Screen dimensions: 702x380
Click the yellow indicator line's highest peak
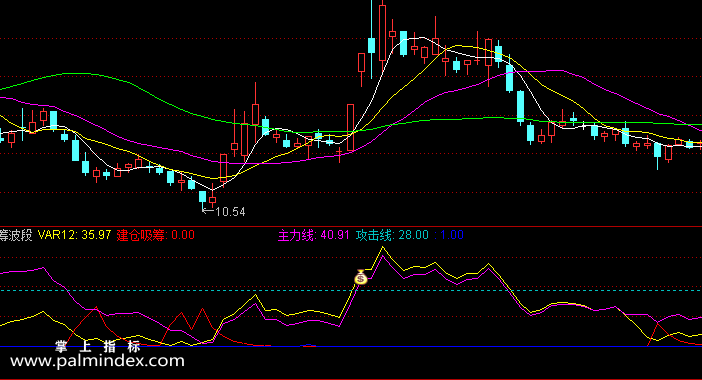[x=382, y=248]
